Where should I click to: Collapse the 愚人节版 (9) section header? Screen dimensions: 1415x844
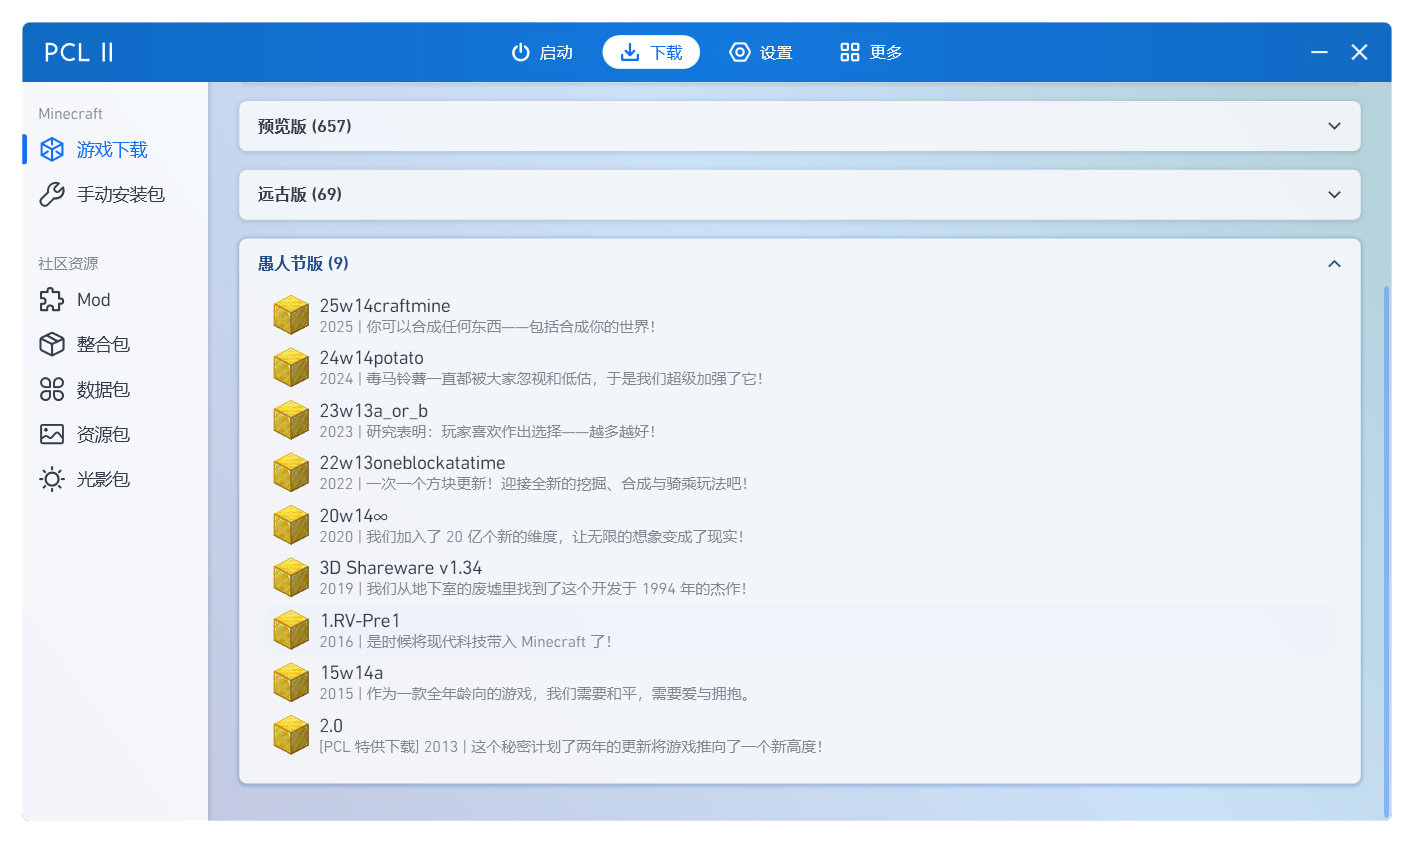799,263
